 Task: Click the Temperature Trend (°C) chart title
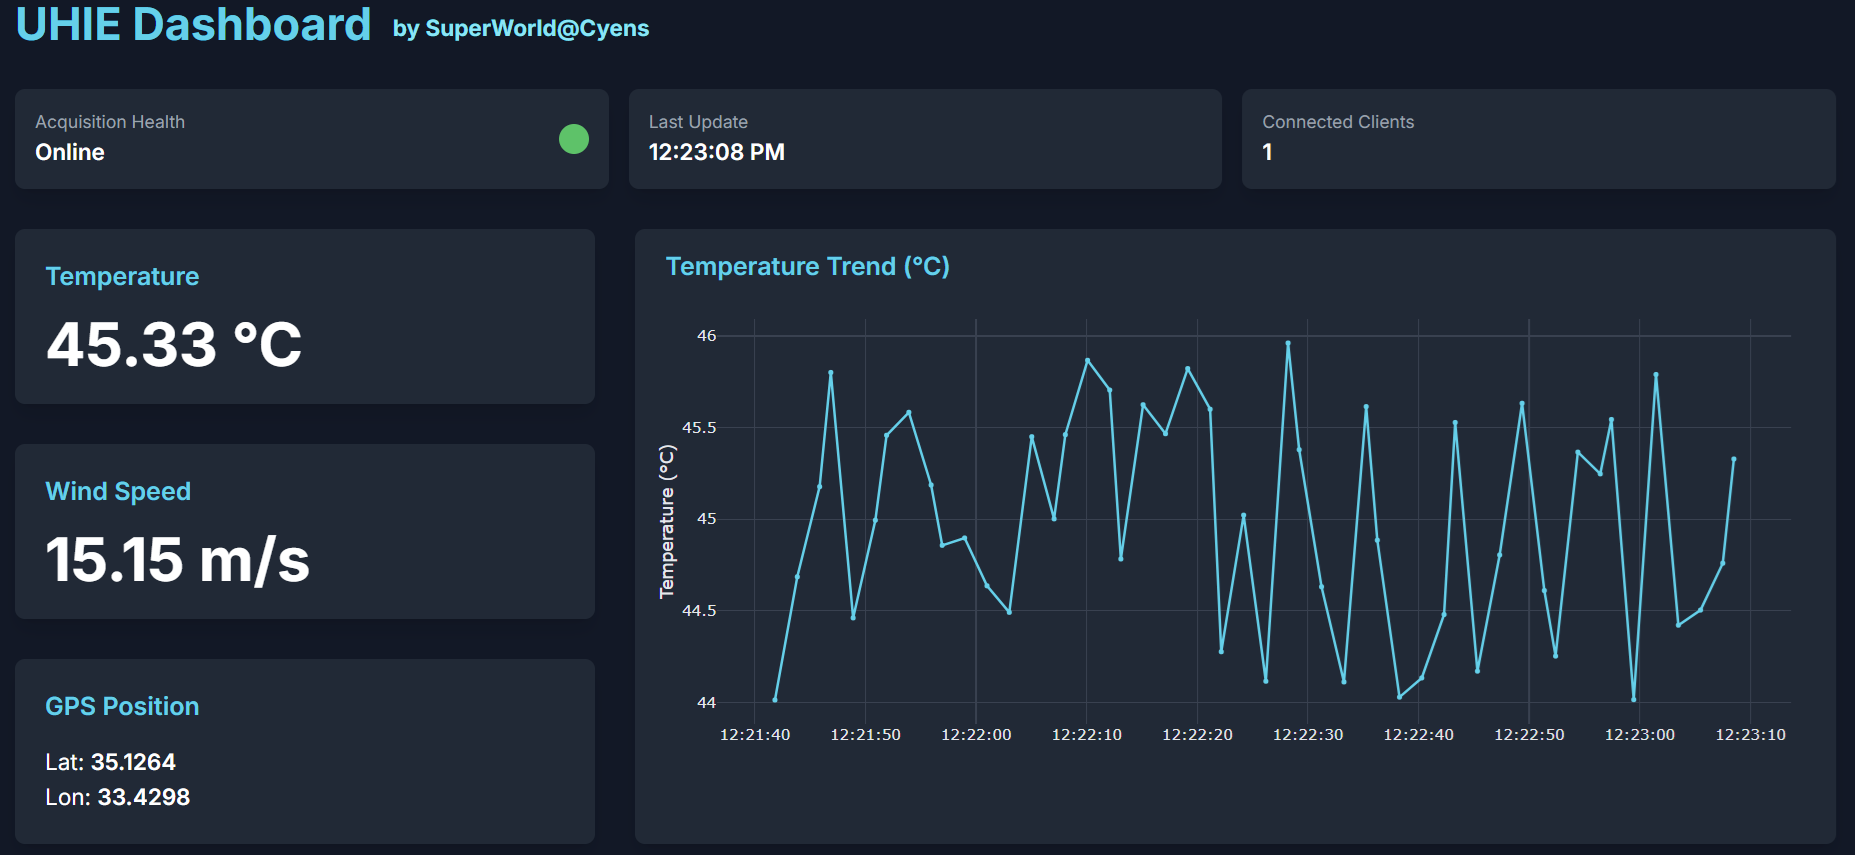pos(808,266)
